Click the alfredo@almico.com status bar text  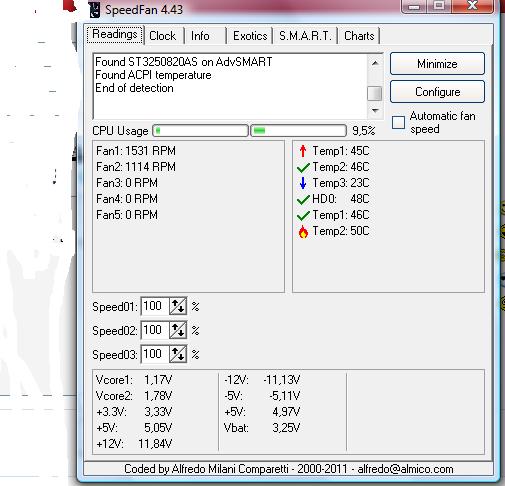click(x=405, y=469)
